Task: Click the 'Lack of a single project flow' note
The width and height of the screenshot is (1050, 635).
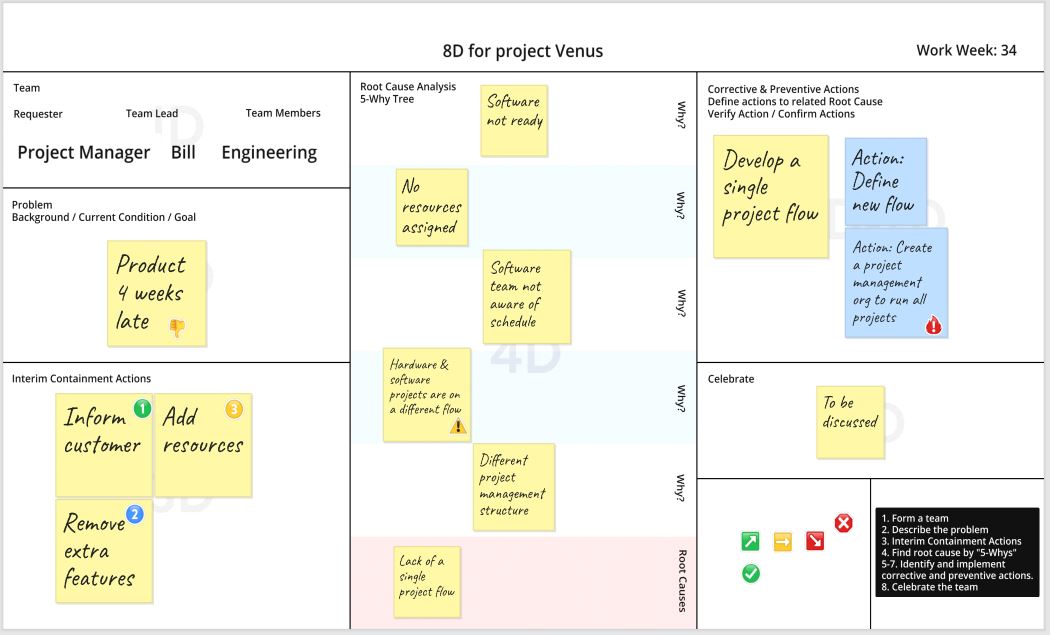Action: (427, 582)
